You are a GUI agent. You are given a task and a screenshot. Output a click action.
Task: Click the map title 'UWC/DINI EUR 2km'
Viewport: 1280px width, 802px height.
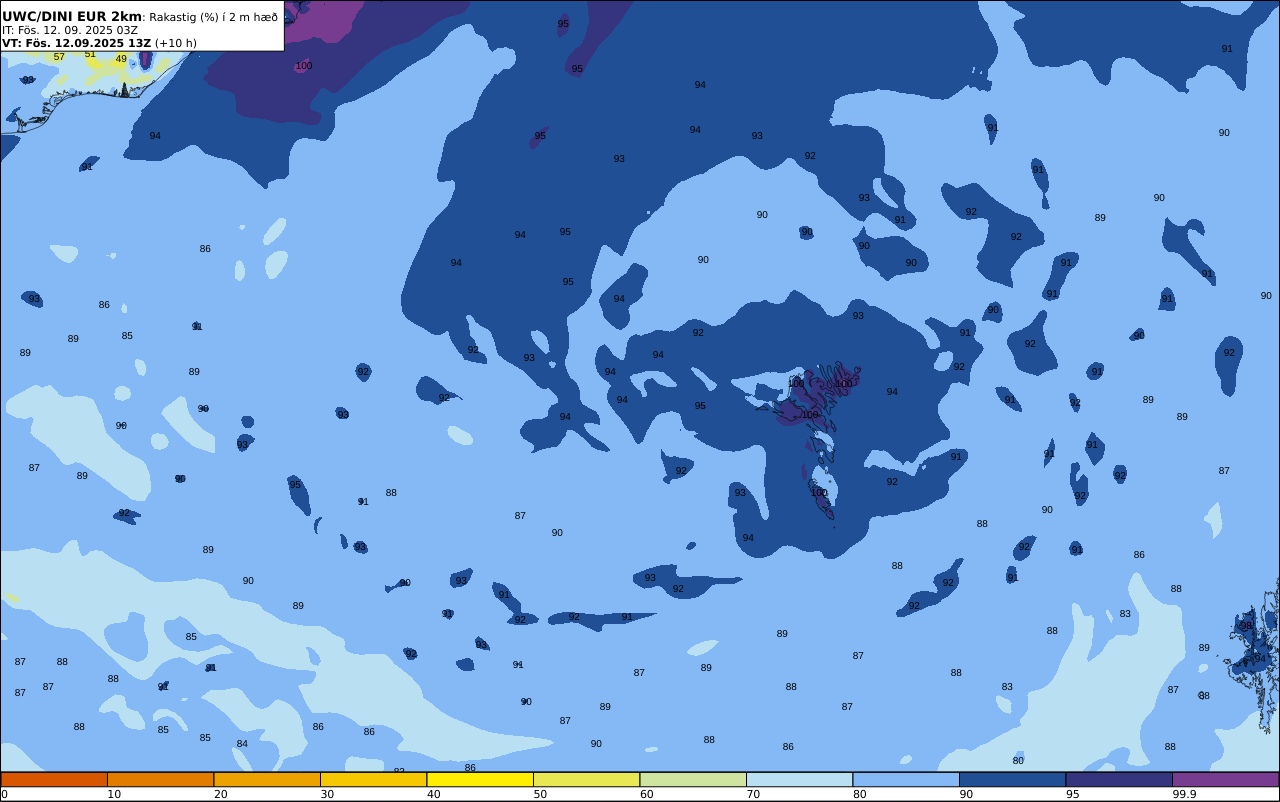pos(72,17)
